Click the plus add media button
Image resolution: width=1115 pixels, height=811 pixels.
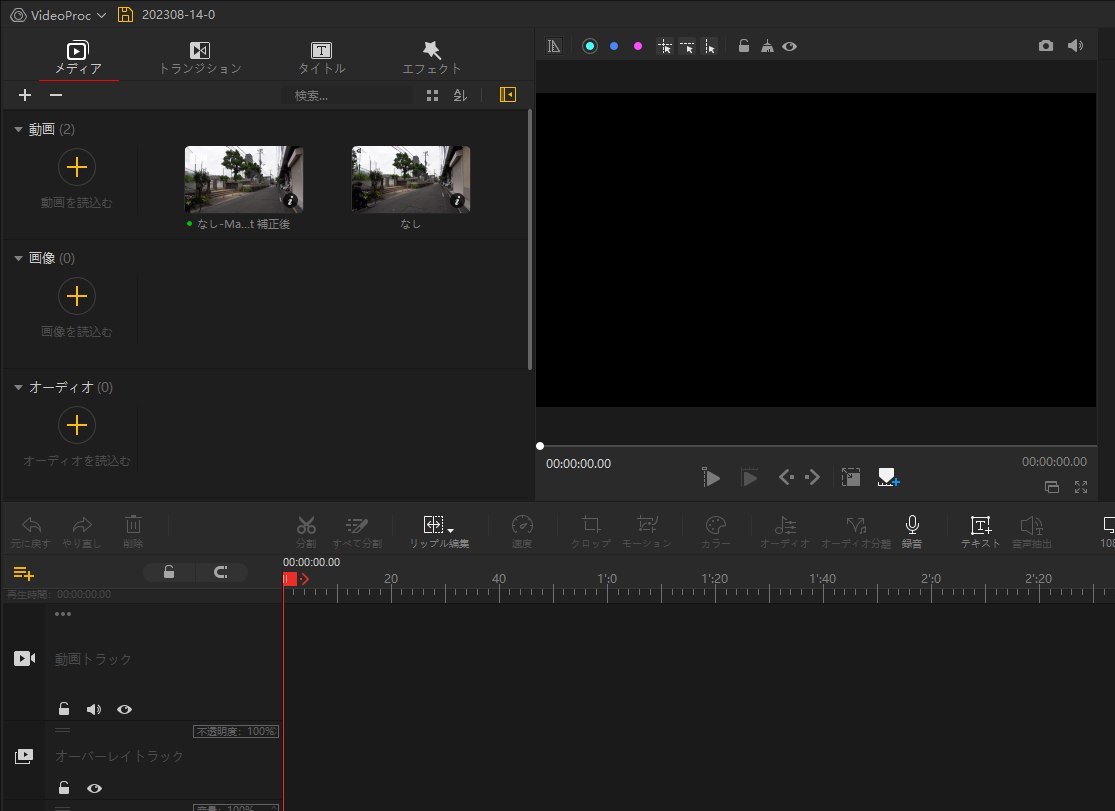[x=25, y=95]
